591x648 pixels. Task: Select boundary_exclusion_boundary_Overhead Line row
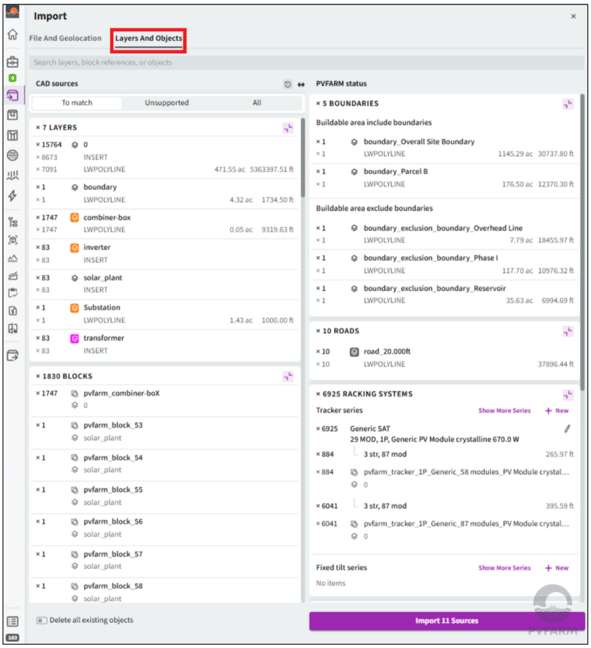click(445, 234)
